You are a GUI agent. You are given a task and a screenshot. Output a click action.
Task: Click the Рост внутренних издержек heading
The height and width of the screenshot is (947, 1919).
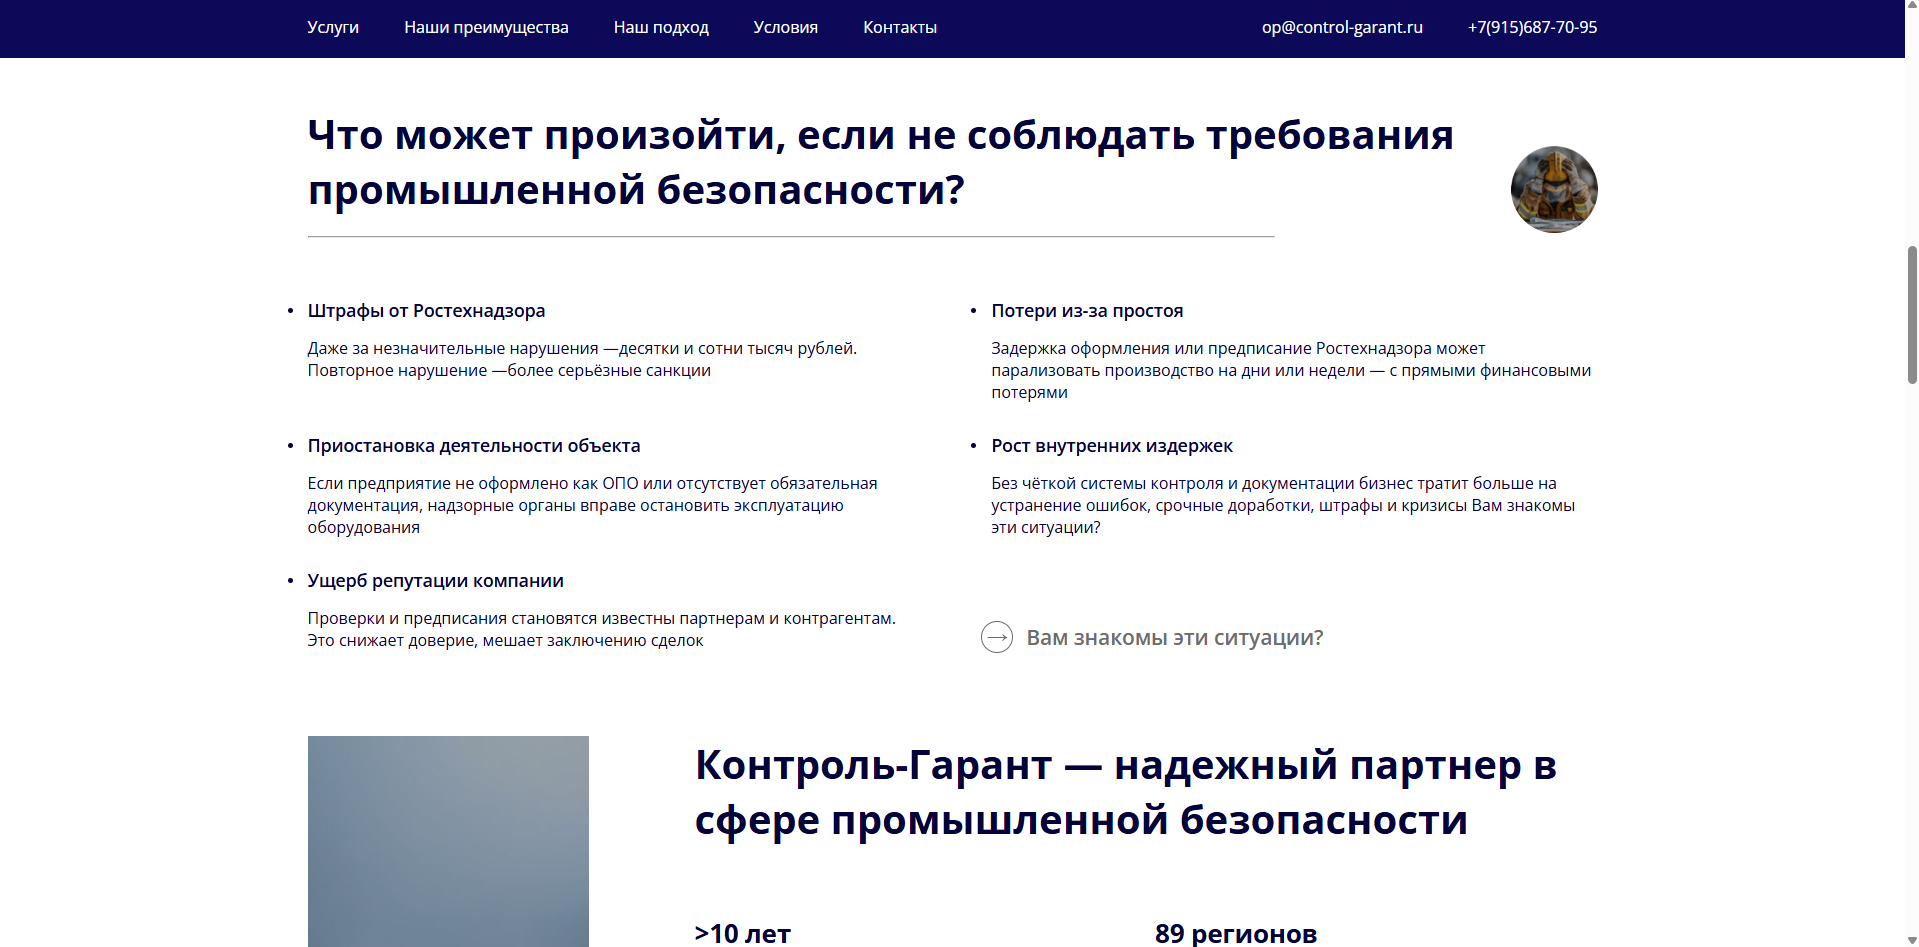tap(1112, 446)
